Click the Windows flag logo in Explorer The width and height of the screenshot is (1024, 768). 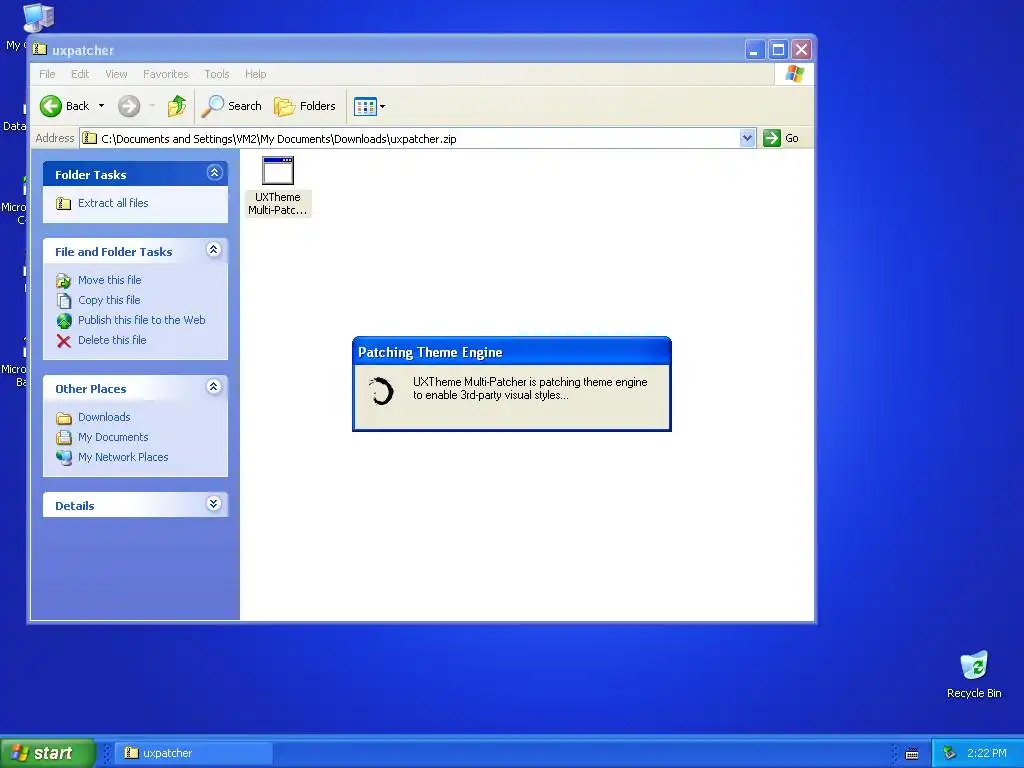tap(794, 74)
